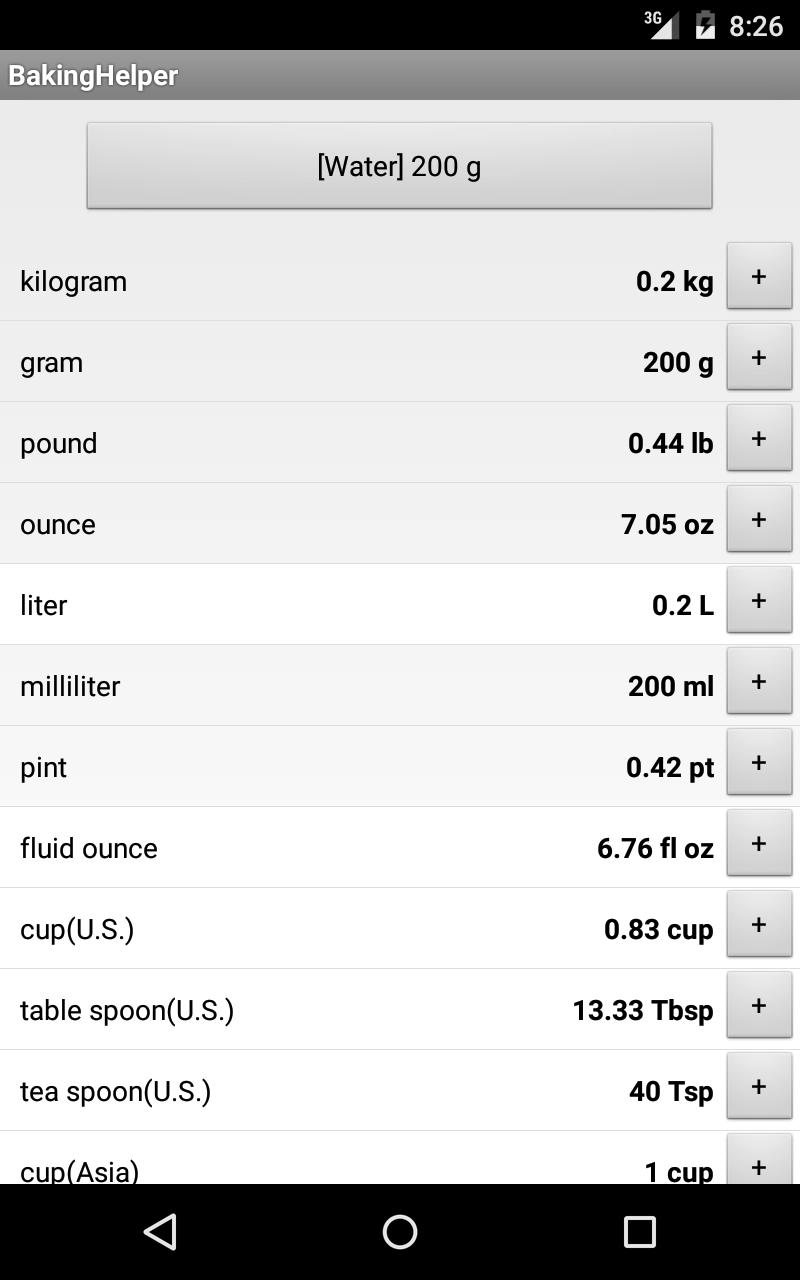Tap the Android back navigation button
800x1280 pixels.
pos(160,1232)
